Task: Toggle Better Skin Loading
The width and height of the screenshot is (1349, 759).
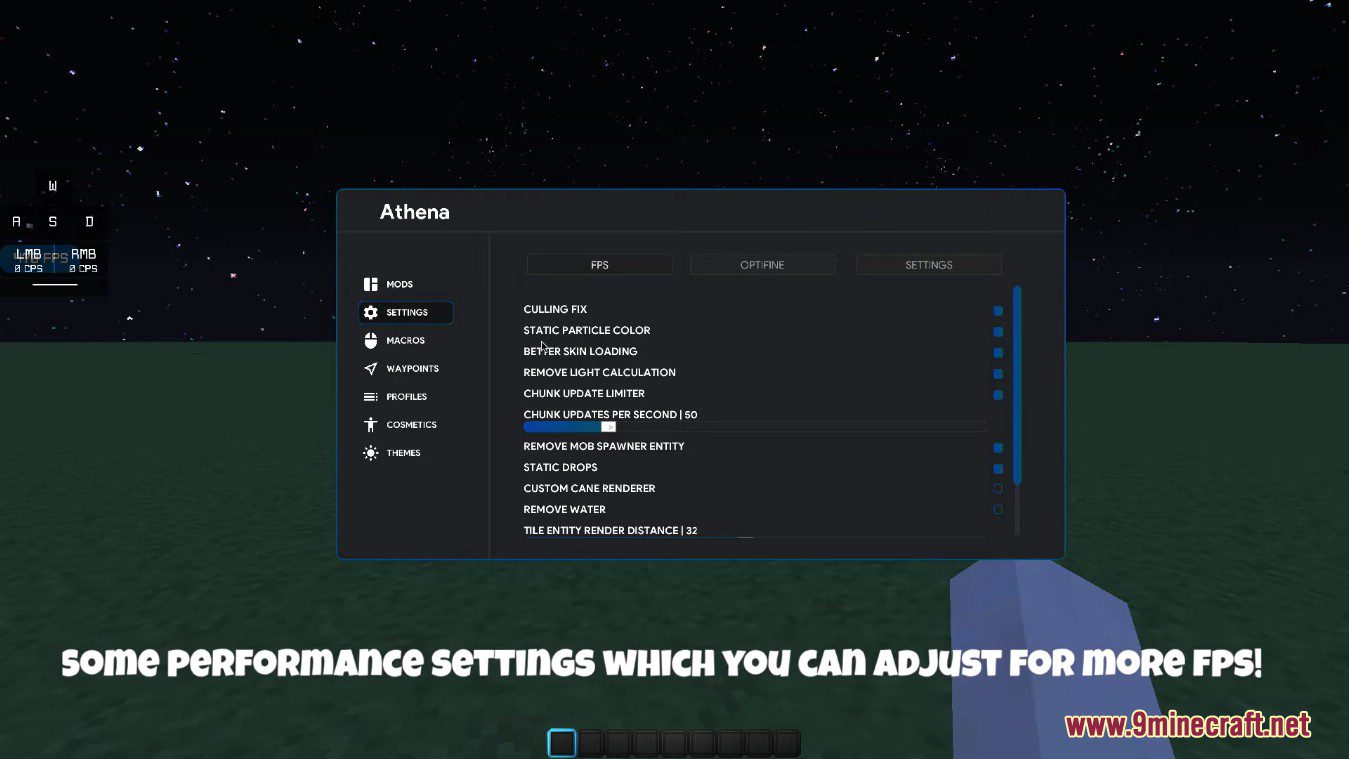Action: coord(998,353)
